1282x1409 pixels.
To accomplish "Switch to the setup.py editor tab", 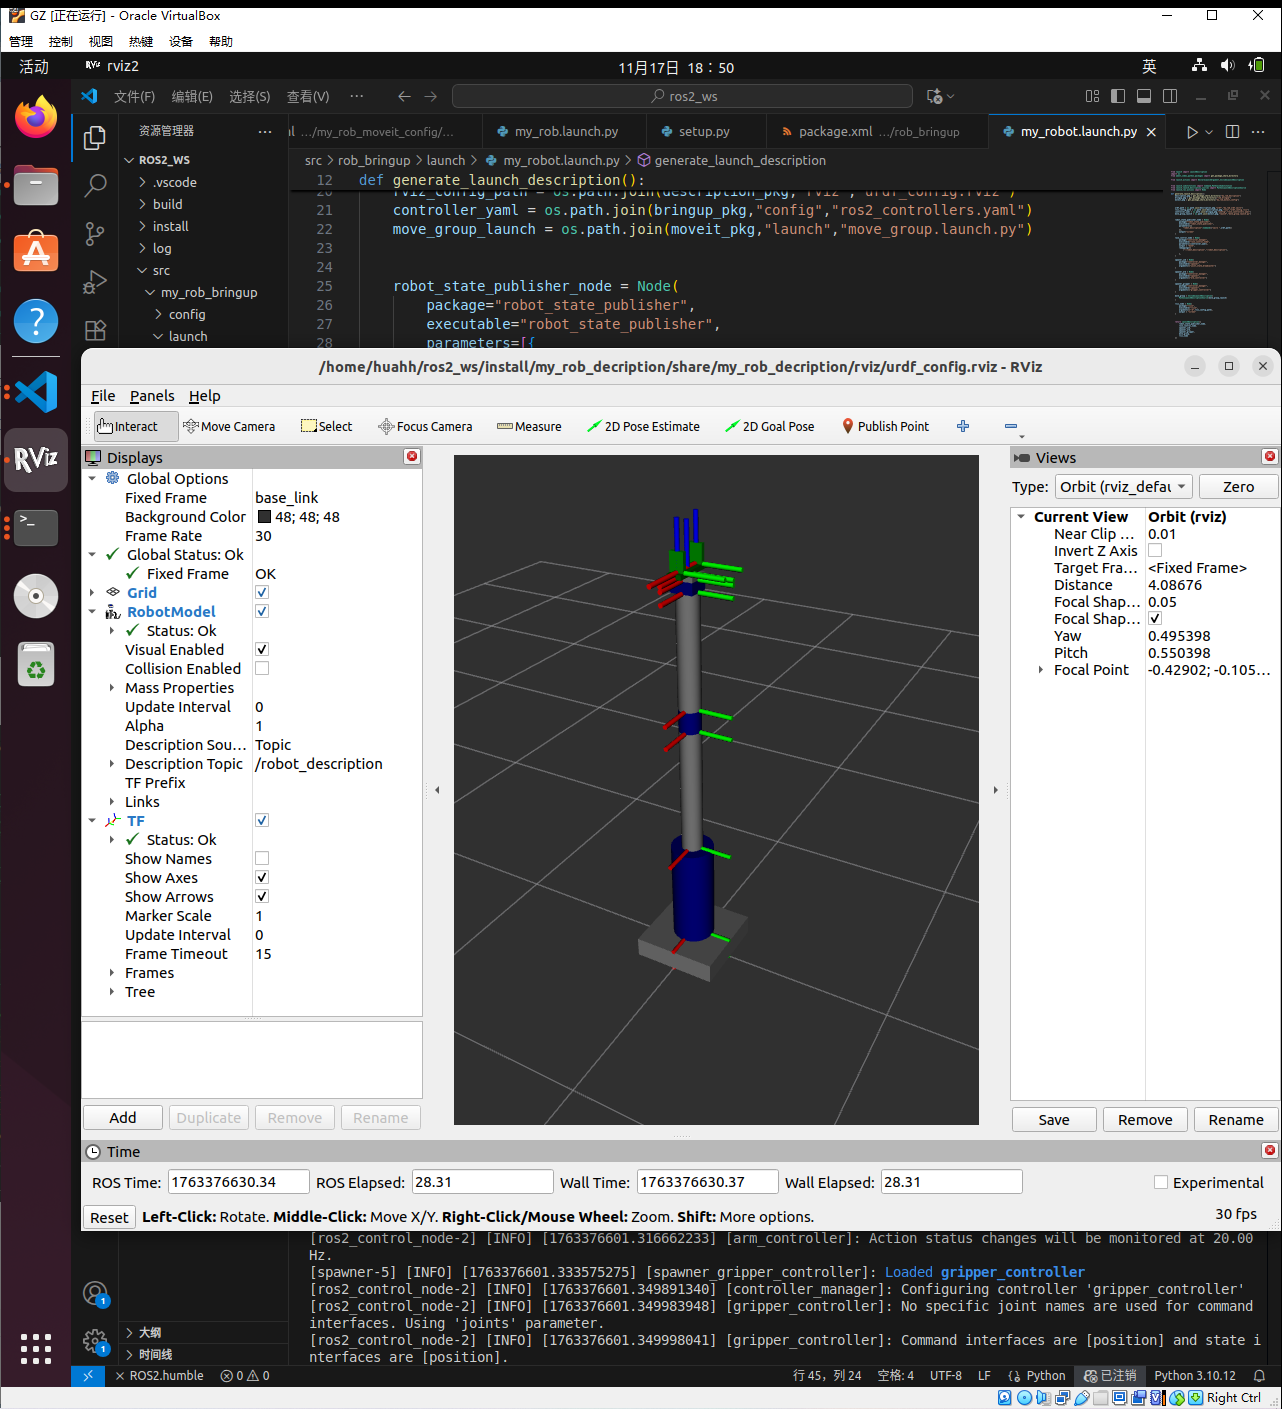I will pyautogui.click(x=704, y=130).
